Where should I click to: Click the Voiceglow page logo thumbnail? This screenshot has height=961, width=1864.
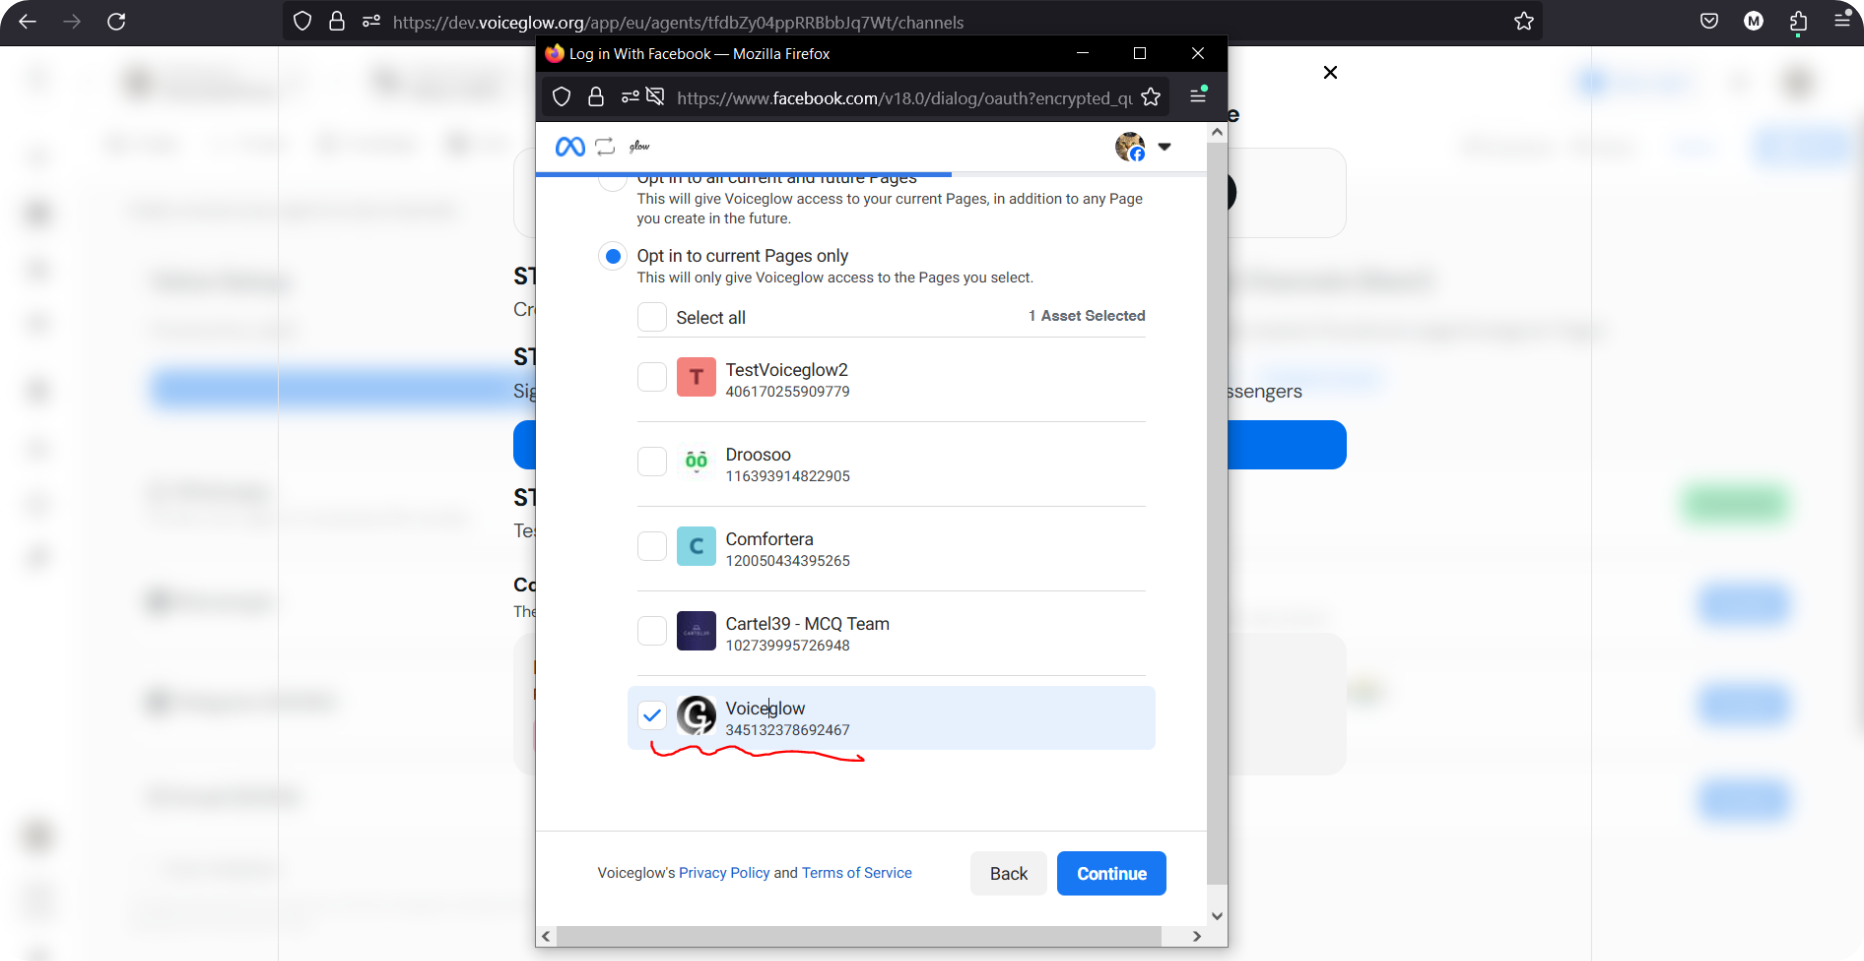[x=696, y=715]
